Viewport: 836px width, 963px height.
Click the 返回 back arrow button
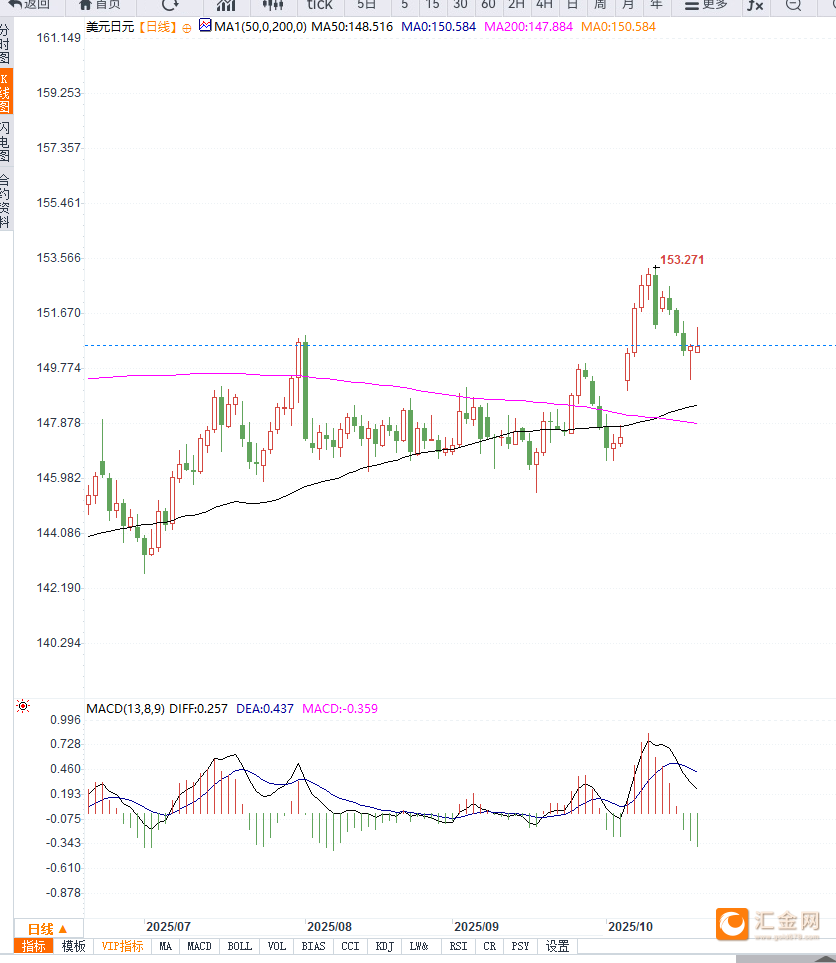coord(30,5)
